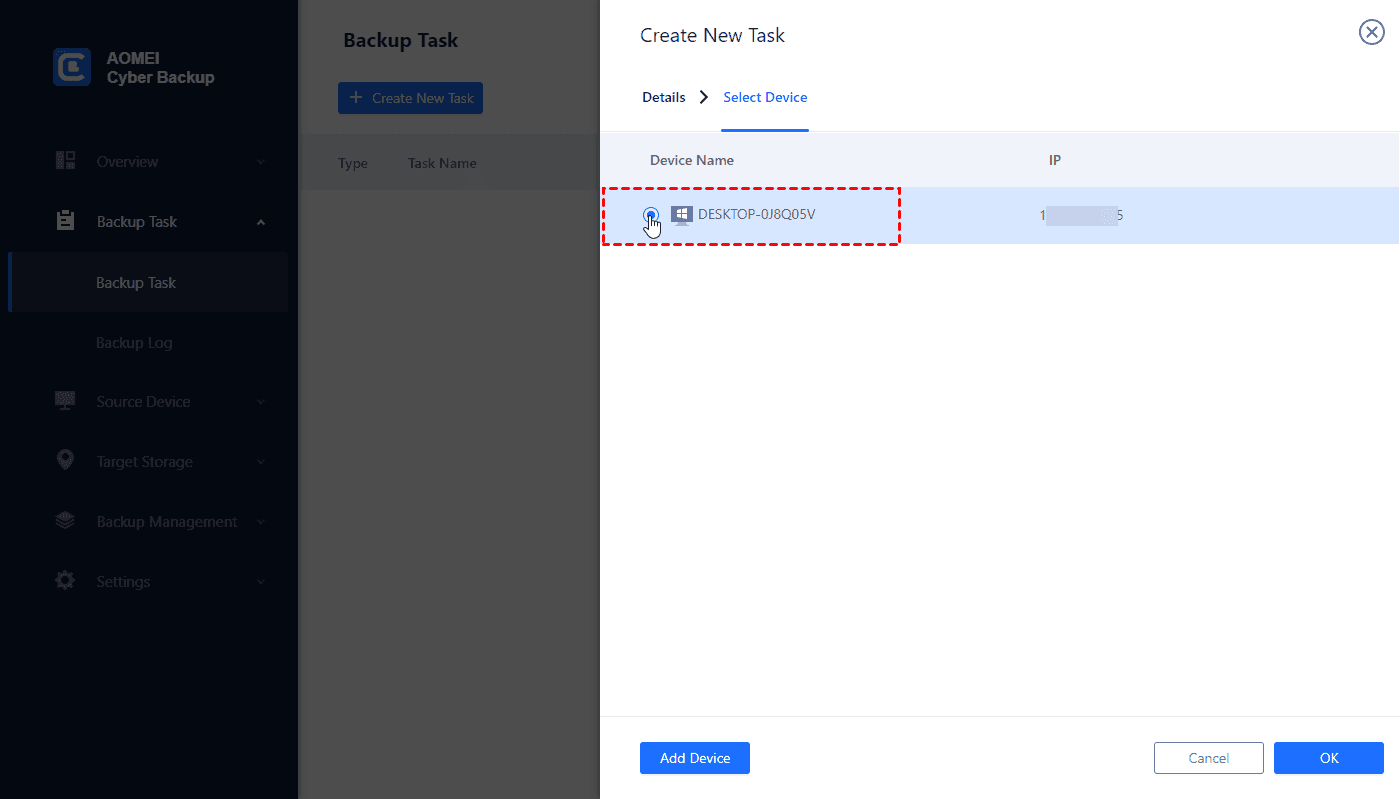Viewport: 1400px width, 799px height.
Task: Click the Backup Task clipboard icon
Action: pos(66,221)
